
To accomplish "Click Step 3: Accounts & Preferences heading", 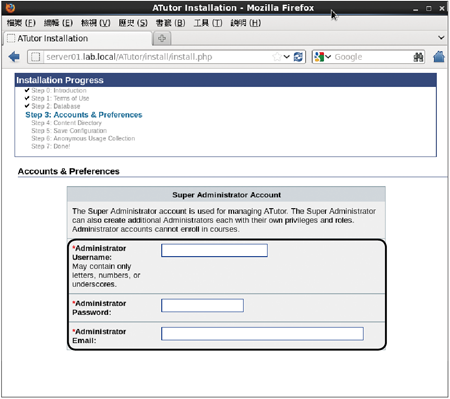I will (84, 115).
